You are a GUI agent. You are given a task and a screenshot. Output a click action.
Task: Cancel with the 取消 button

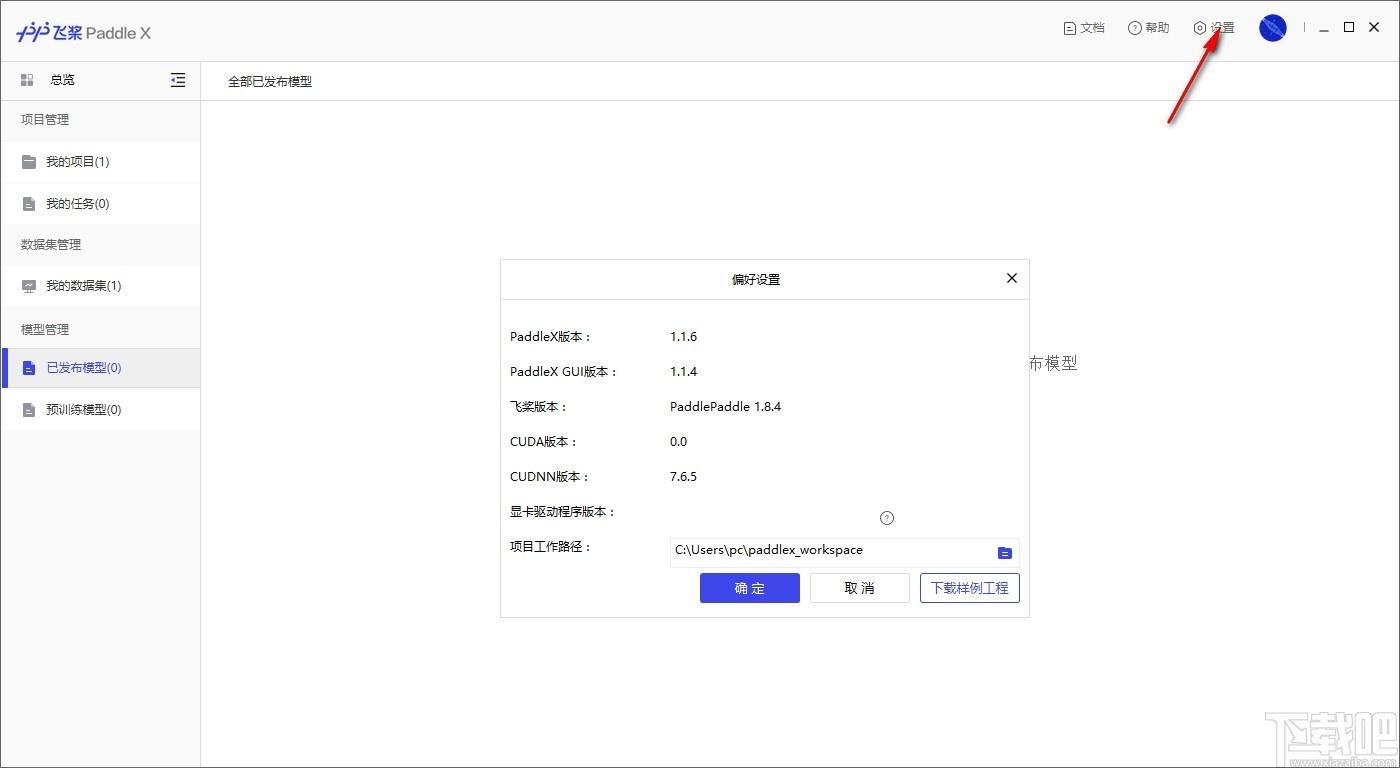[860, 588]
